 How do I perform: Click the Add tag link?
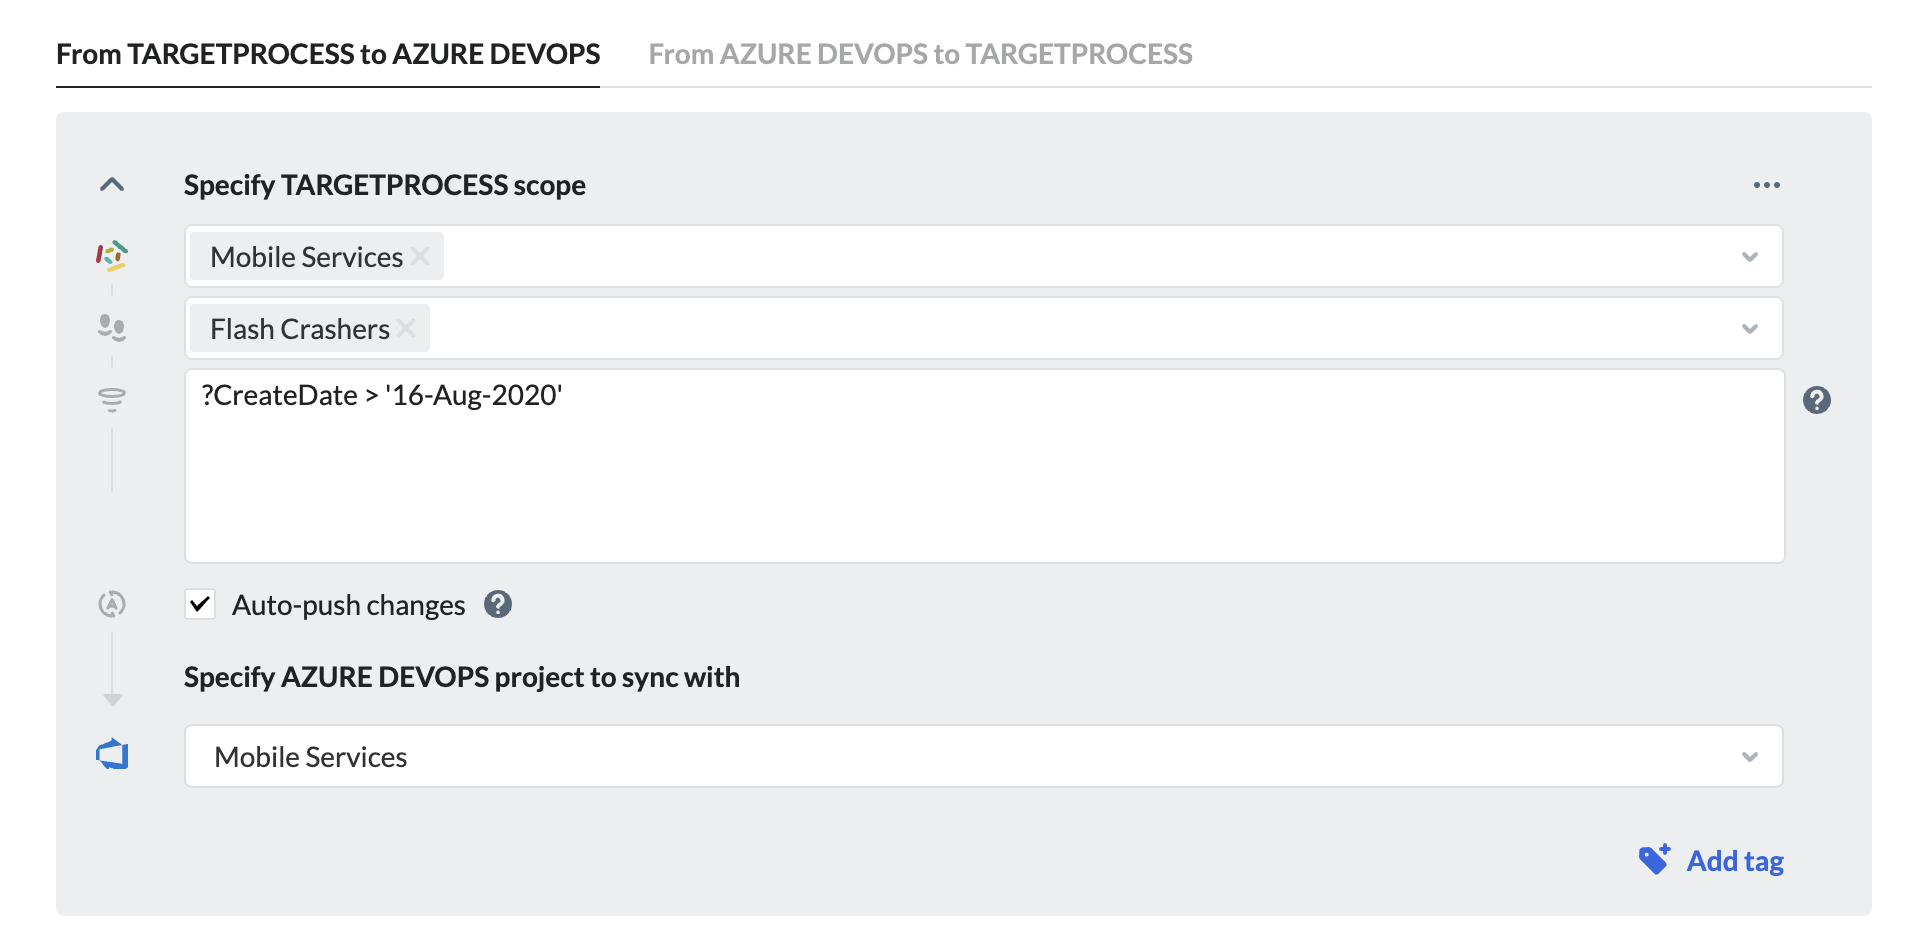pyautogui.click(x=1735, y=860)
